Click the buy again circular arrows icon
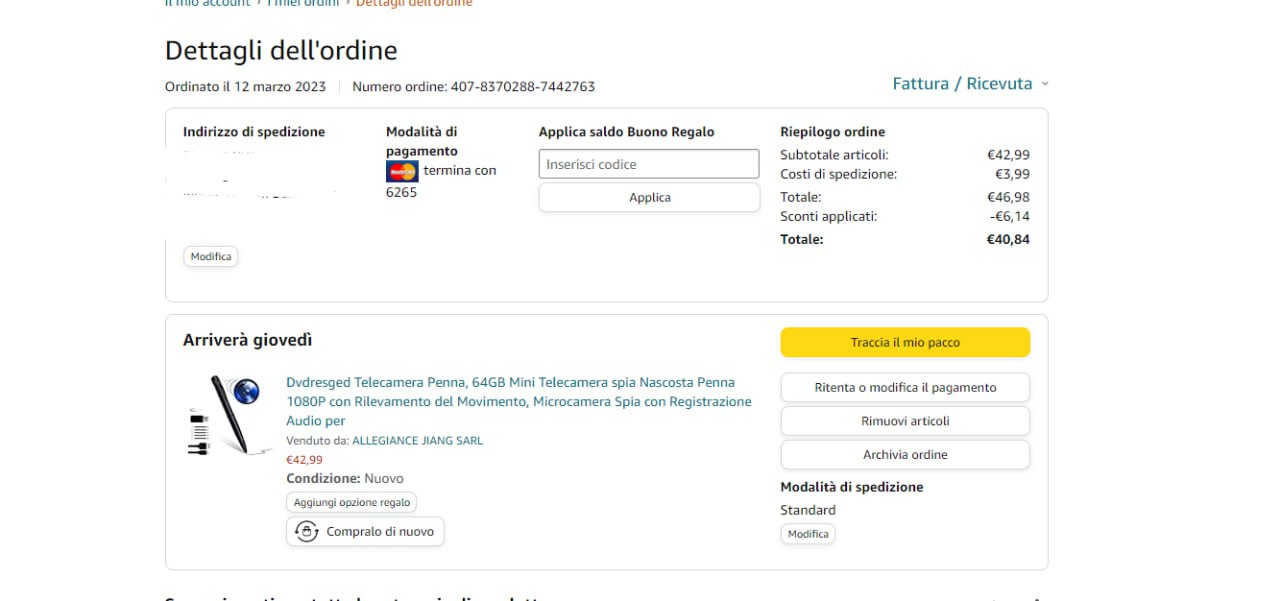This screenshot has width=1280, height=601. (x=307, y=532)
